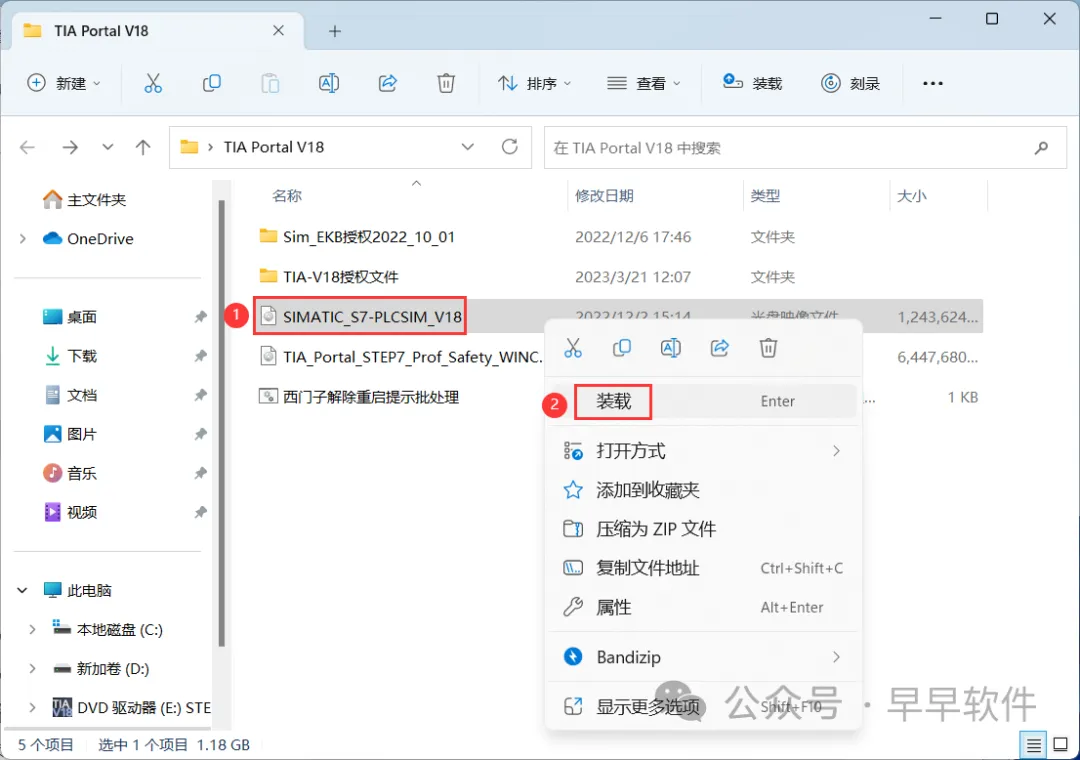
Task: Select 压缩为 ZIP 文件 option
Action: click(703, 529)
